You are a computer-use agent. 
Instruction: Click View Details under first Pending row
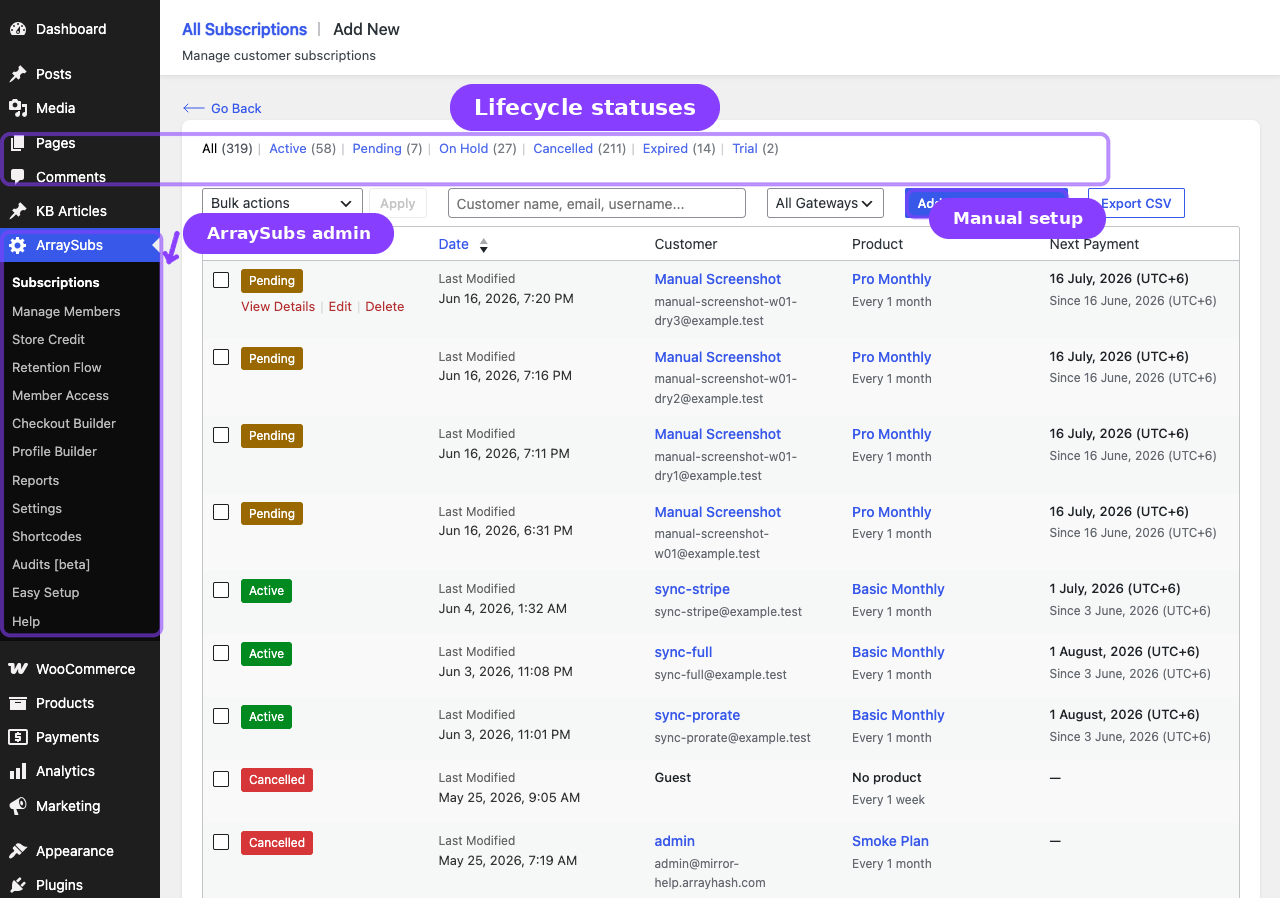(x=278, y=306)
